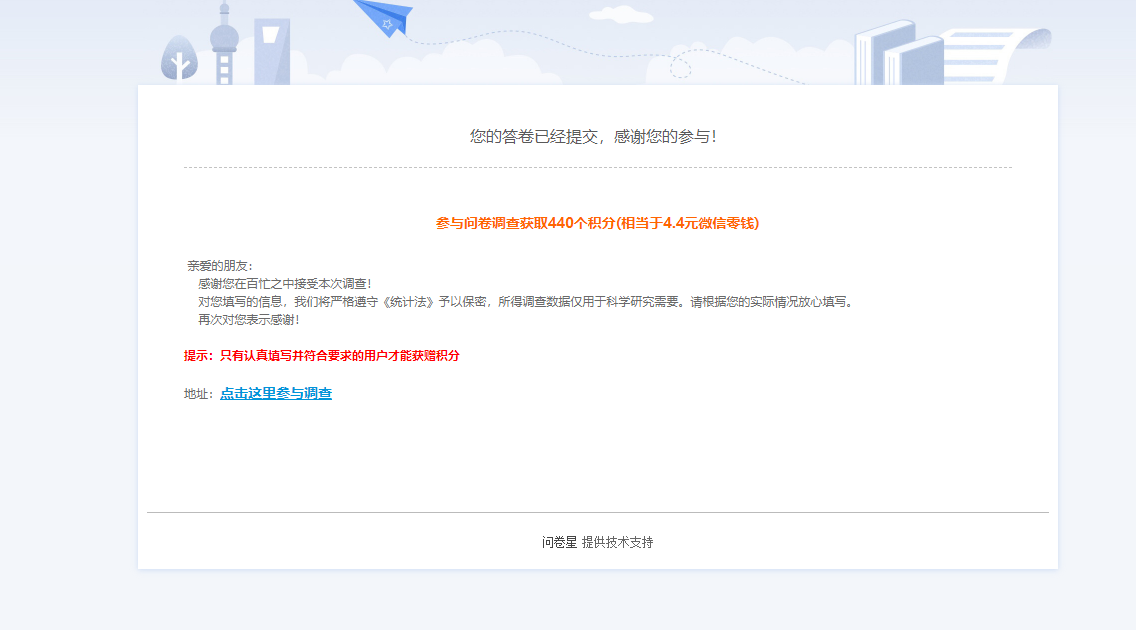This screenshot has height=630, width=1136.
Task: Click the paper plane illustration in the header
Action: (x=383, y=17)
